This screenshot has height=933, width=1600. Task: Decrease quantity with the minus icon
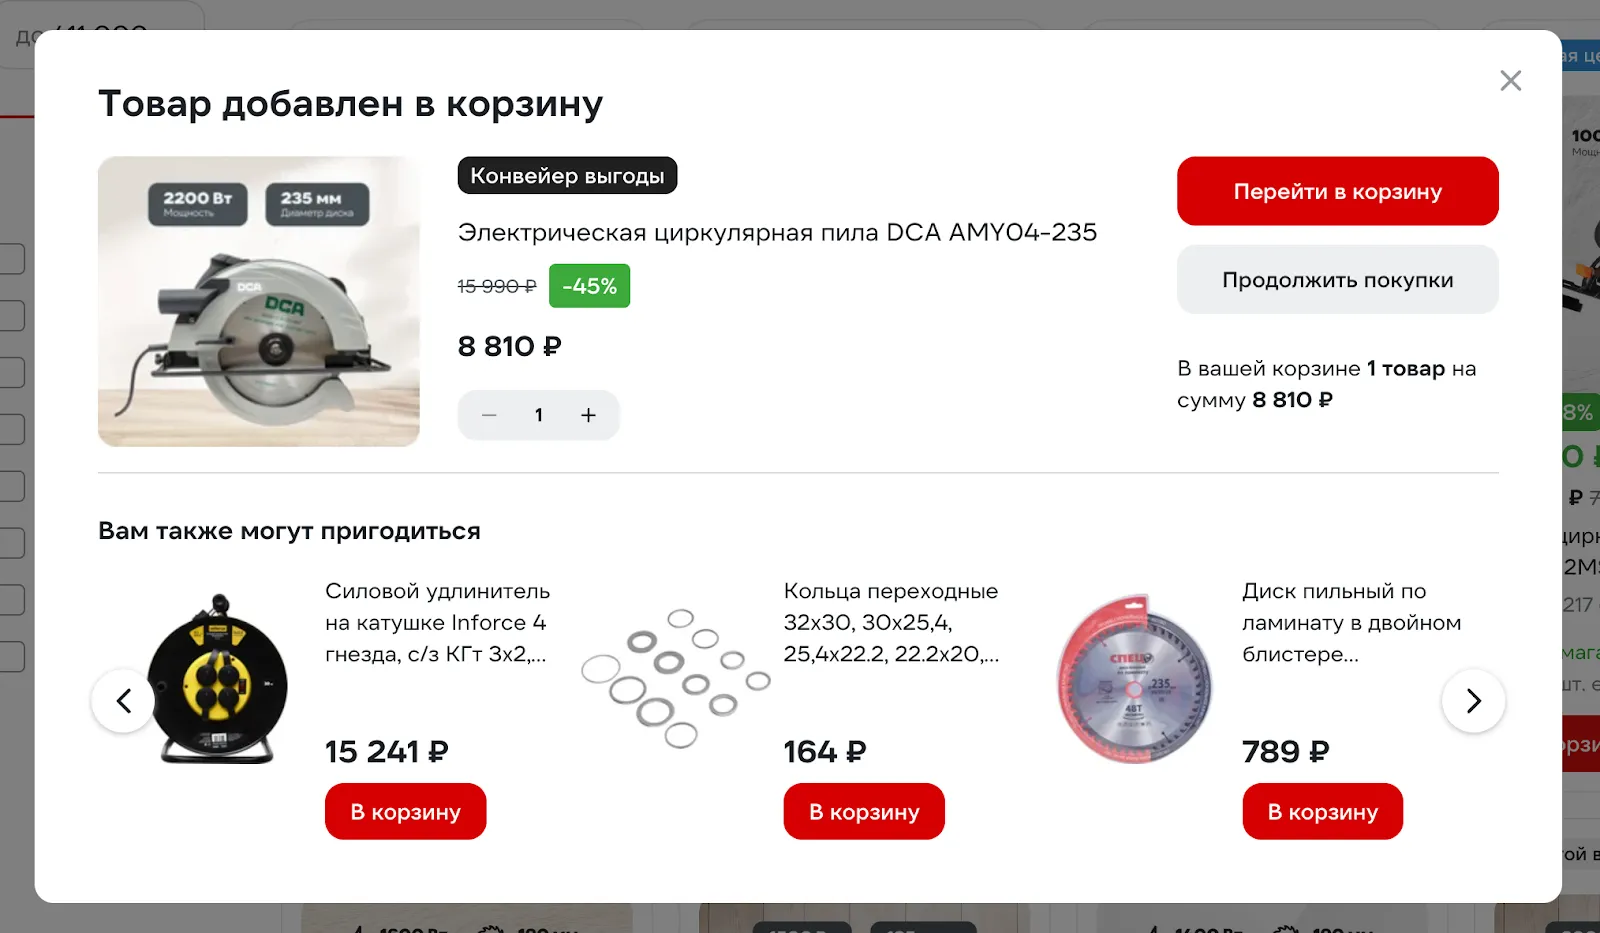489,415
